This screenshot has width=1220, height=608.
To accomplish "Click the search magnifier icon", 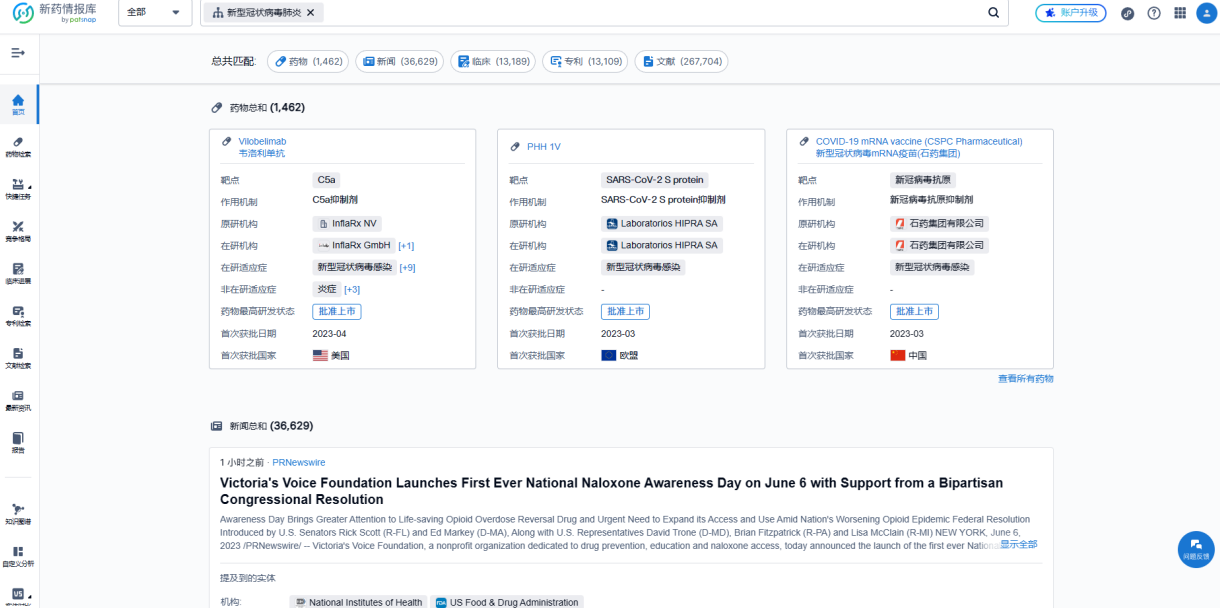I will pos(993,13).
